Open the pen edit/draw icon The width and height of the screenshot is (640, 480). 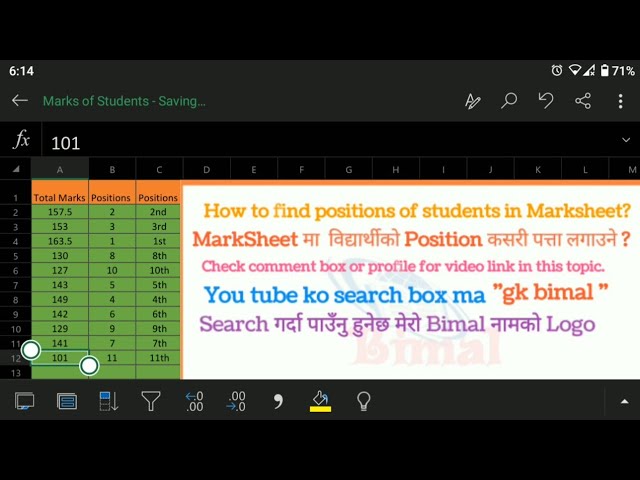tap(473, 101)
